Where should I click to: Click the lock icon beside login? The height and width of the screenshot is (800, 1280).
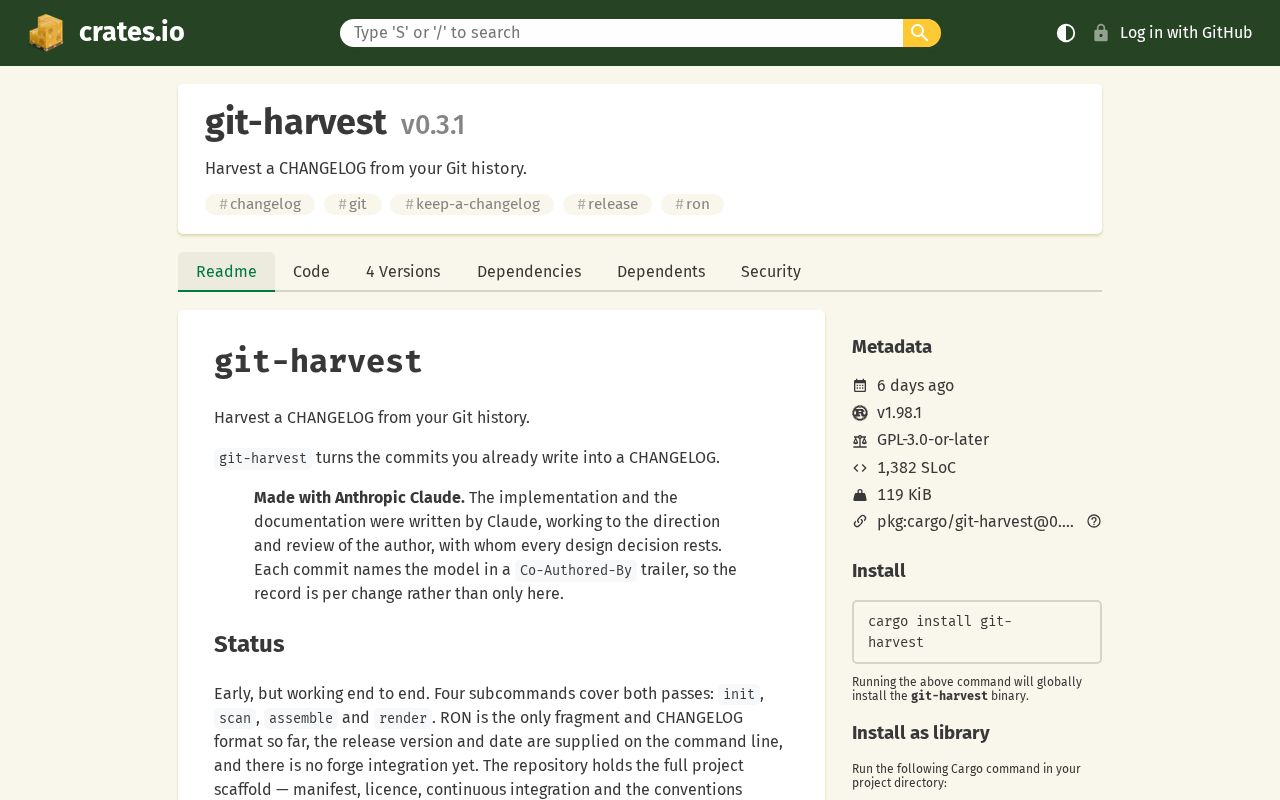click(1101, 33)
